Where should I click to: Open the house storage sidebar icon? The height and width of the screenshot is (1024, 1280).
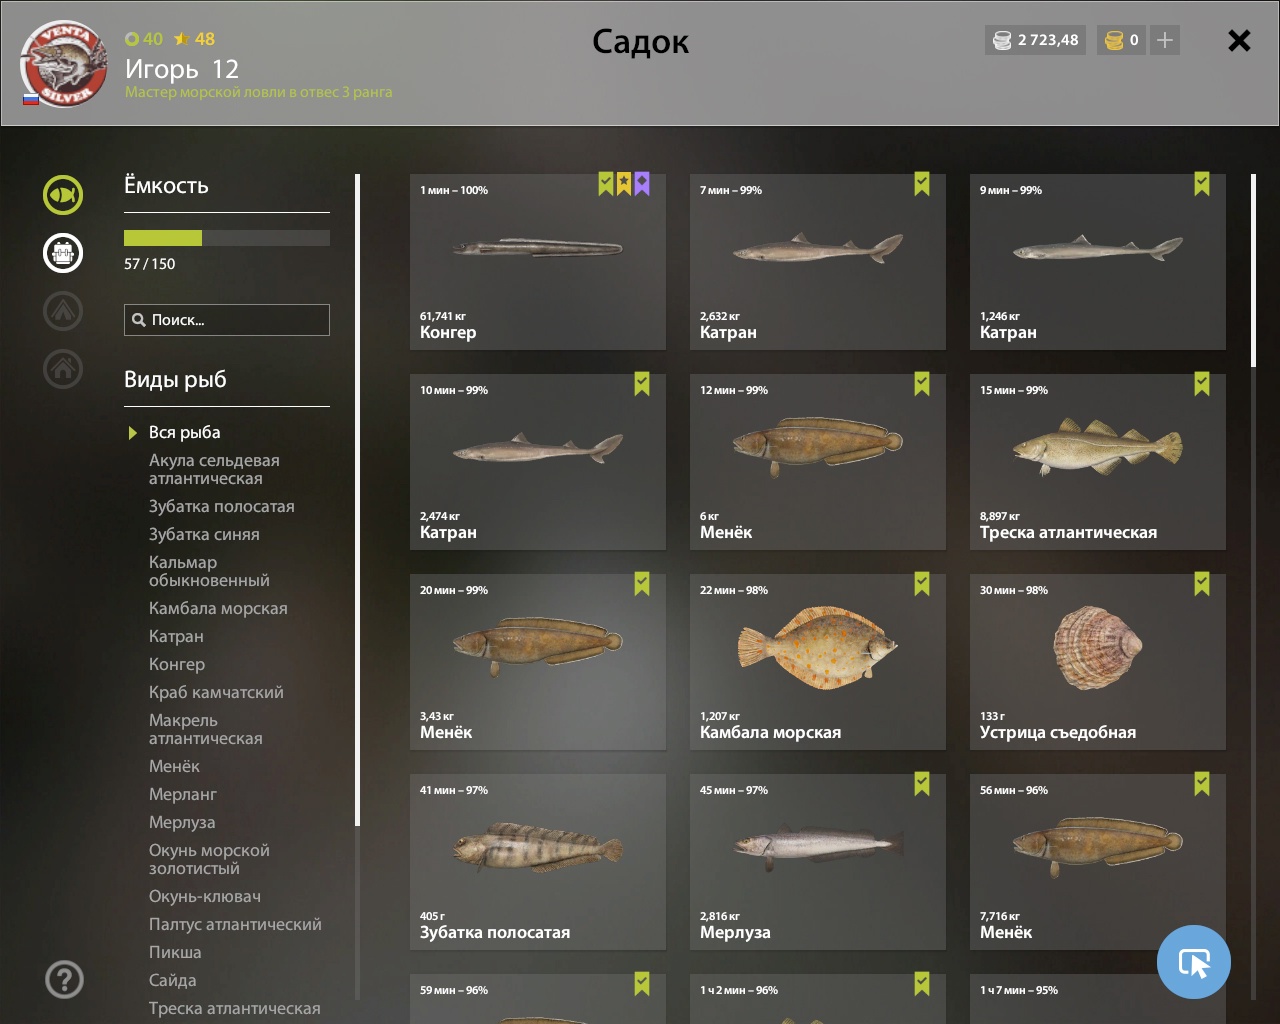click(x=63, y=369)
